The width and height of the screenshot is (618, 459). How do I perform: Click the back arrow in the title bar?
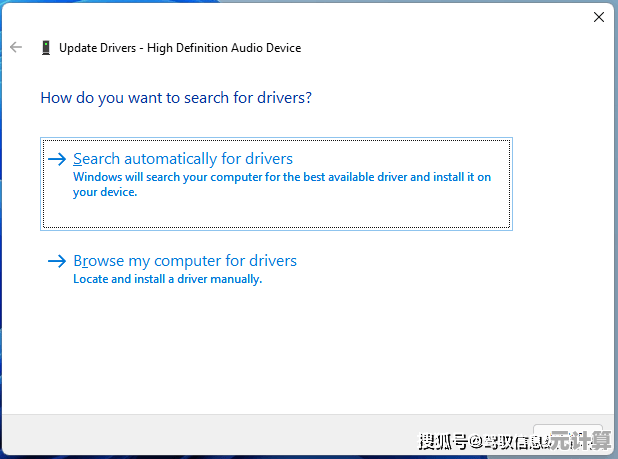tap(16, 47)
